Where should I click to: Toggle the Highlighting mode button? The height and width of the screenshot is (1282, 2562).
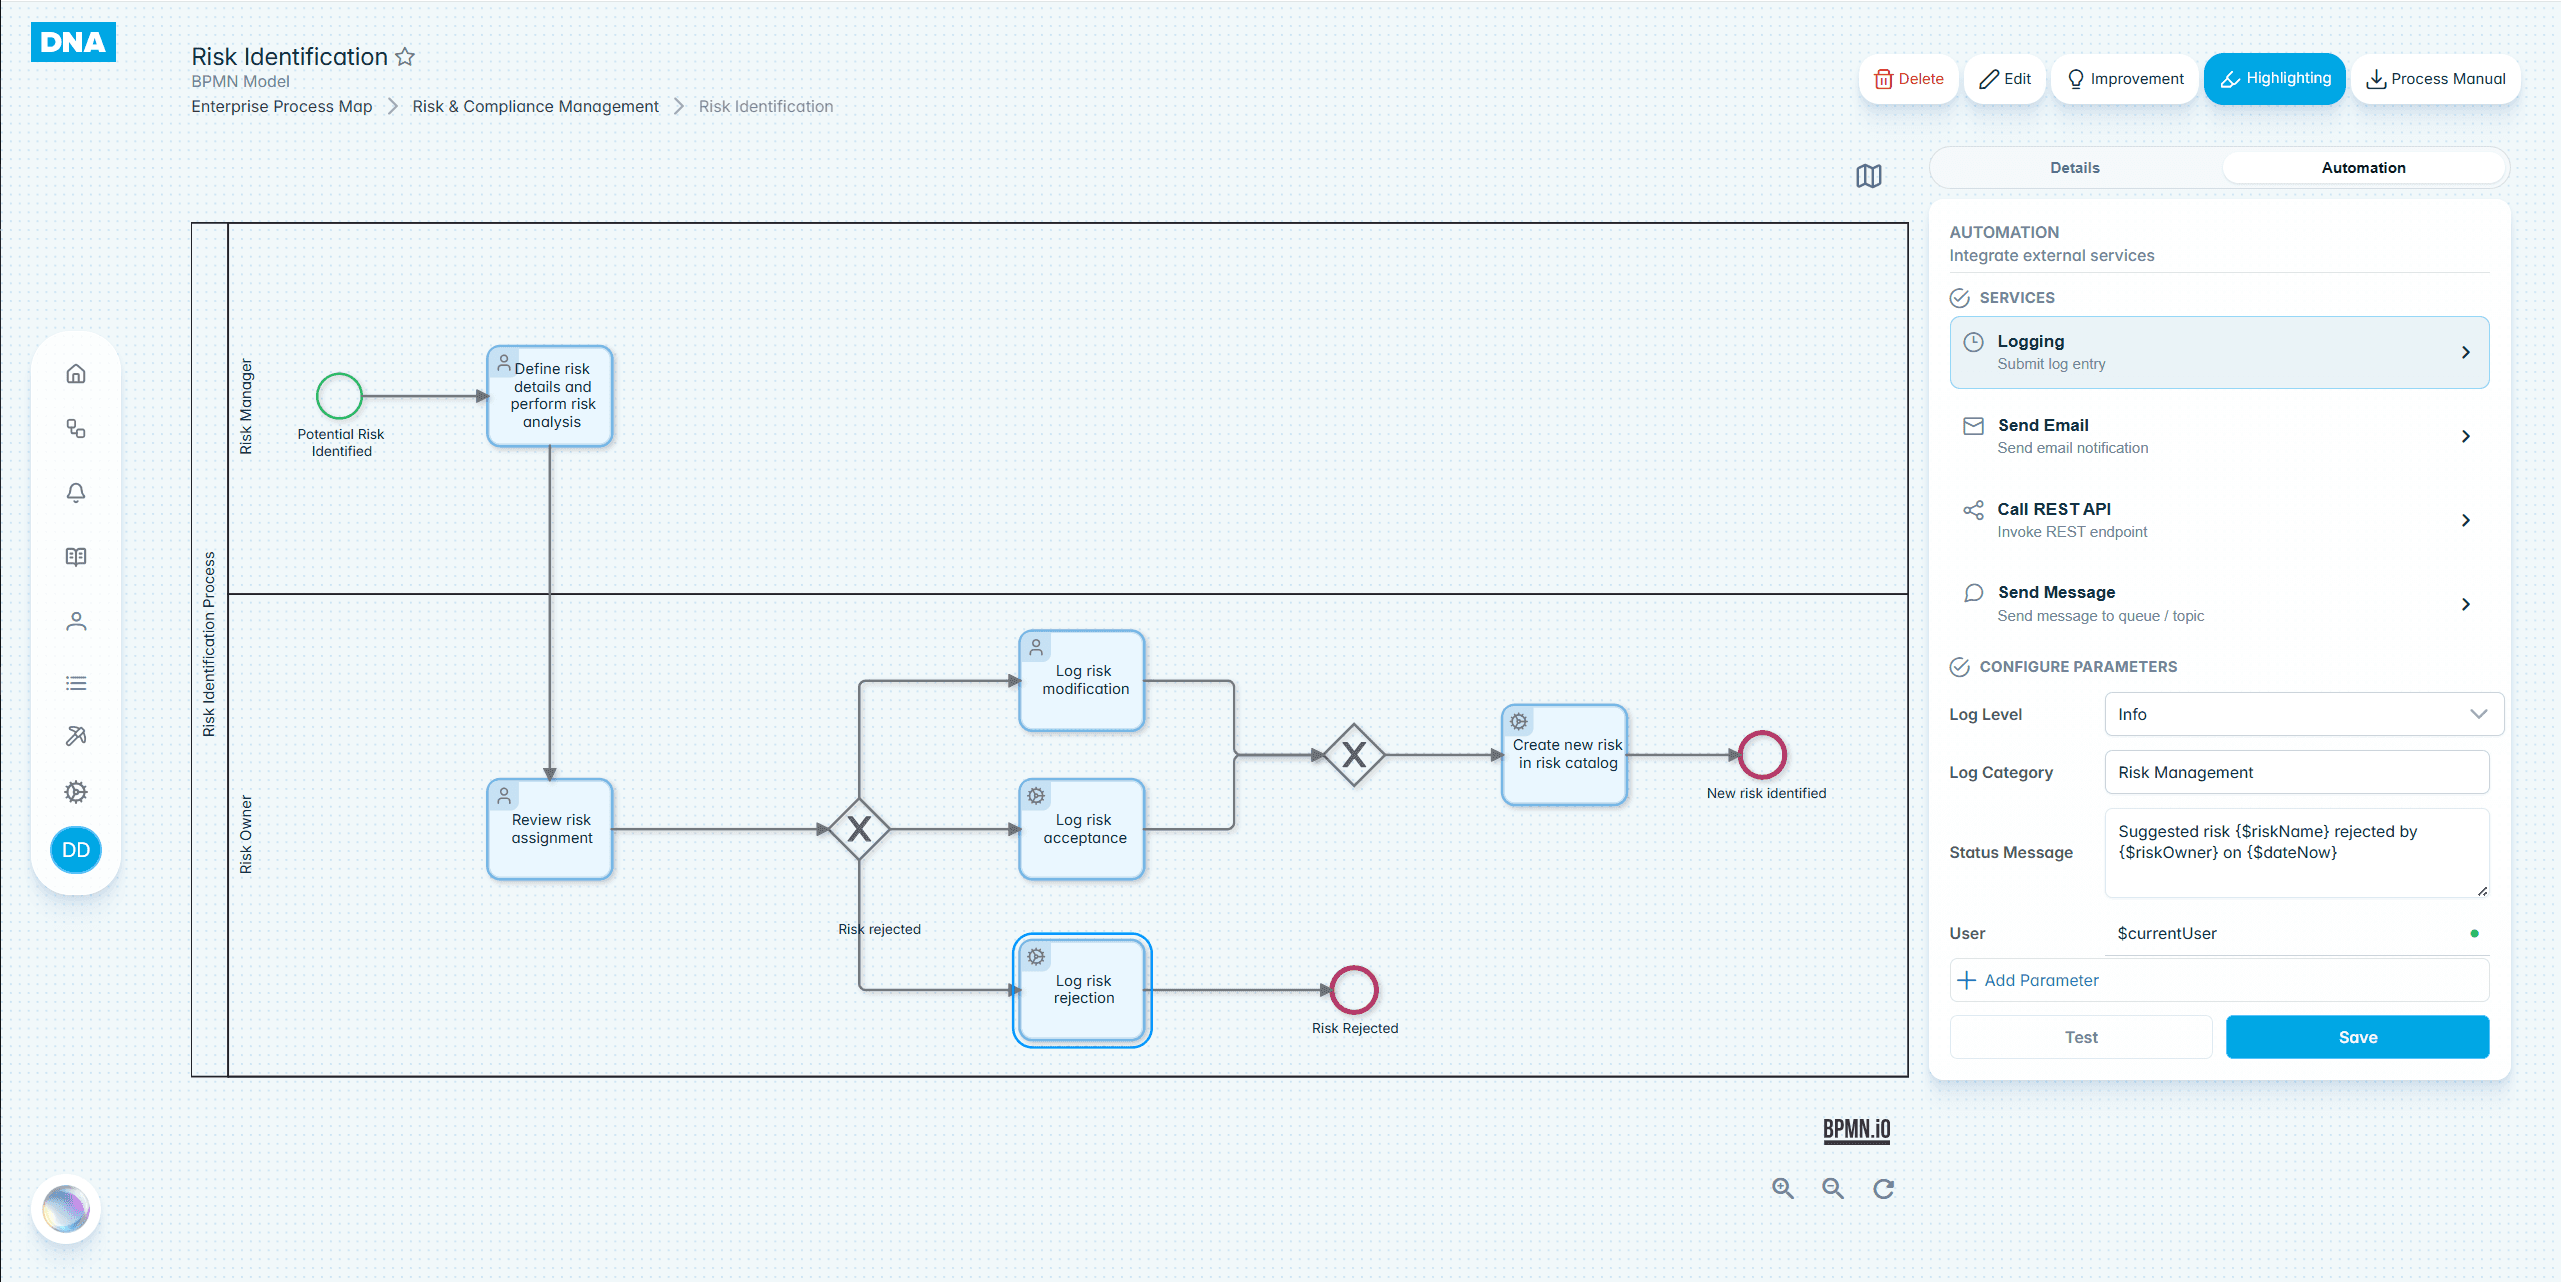pyautogui.click(x=2274, y=79)
